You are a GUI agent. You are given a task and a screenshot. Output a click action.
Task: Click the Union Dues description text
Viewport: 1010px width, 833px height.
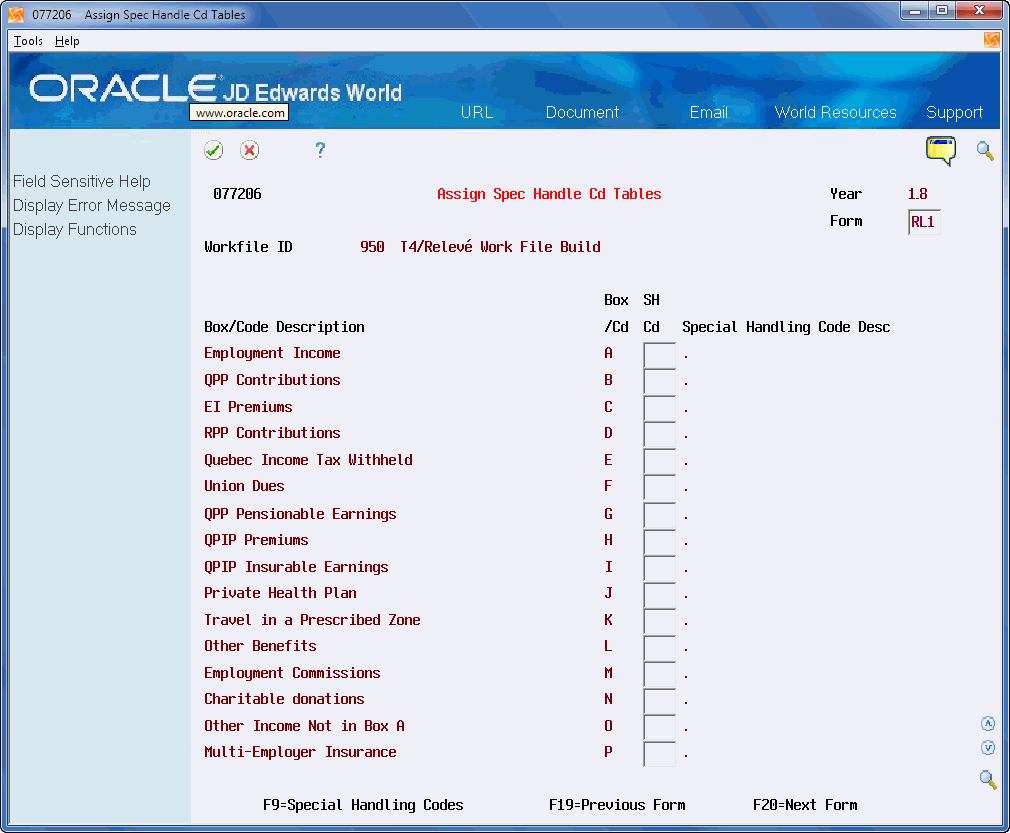(x=243, y=486)
